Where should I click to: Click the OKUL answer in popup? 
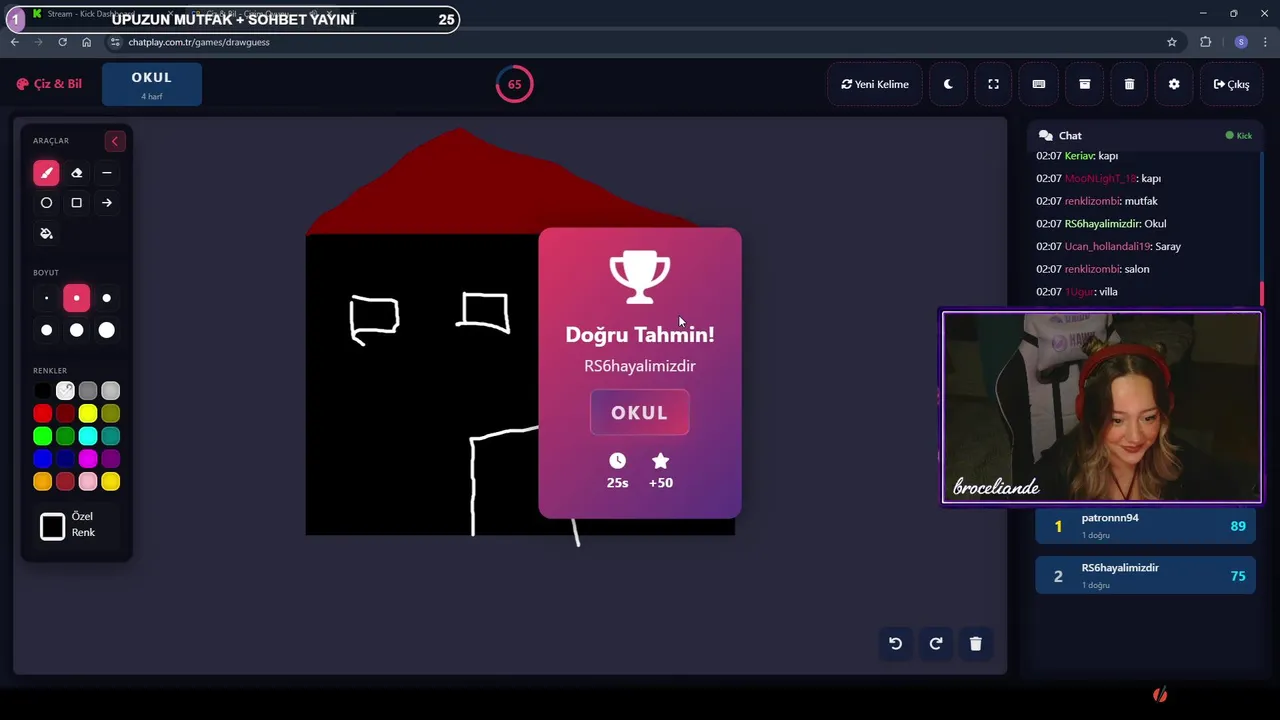[640, 413]
